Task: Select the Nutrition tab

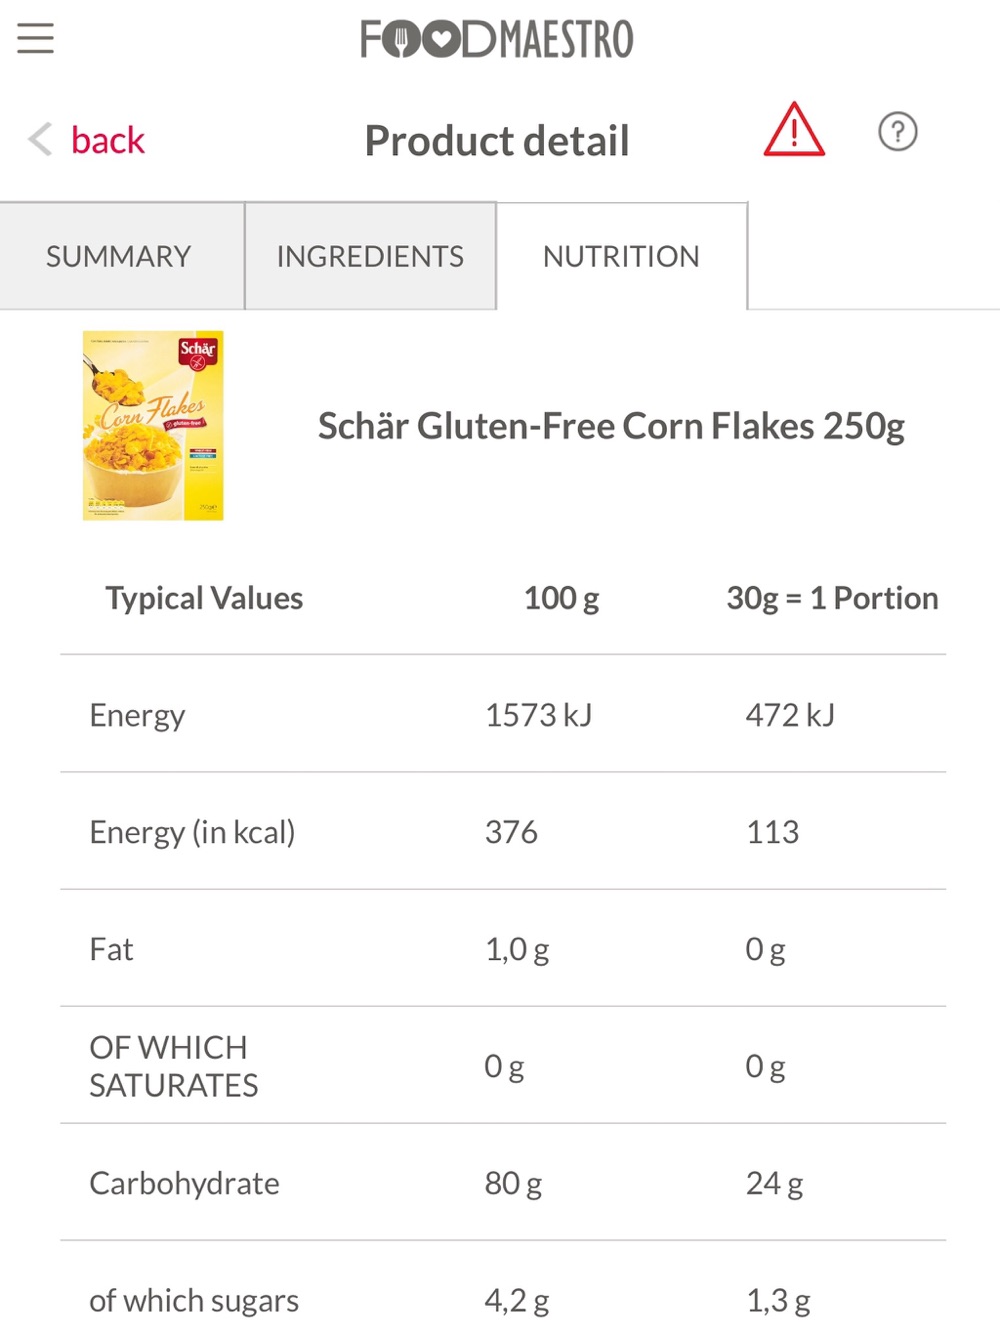Action: pos(621,256)
